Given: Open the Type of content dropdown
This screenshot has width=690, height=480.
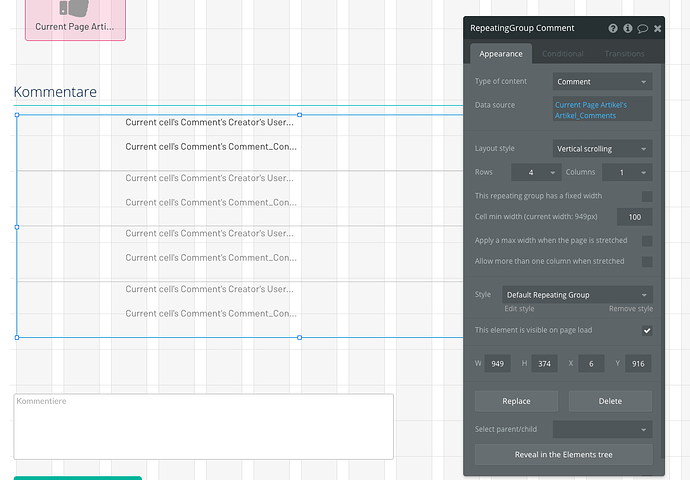Looking at the screenshot, I should coord(602,82).
